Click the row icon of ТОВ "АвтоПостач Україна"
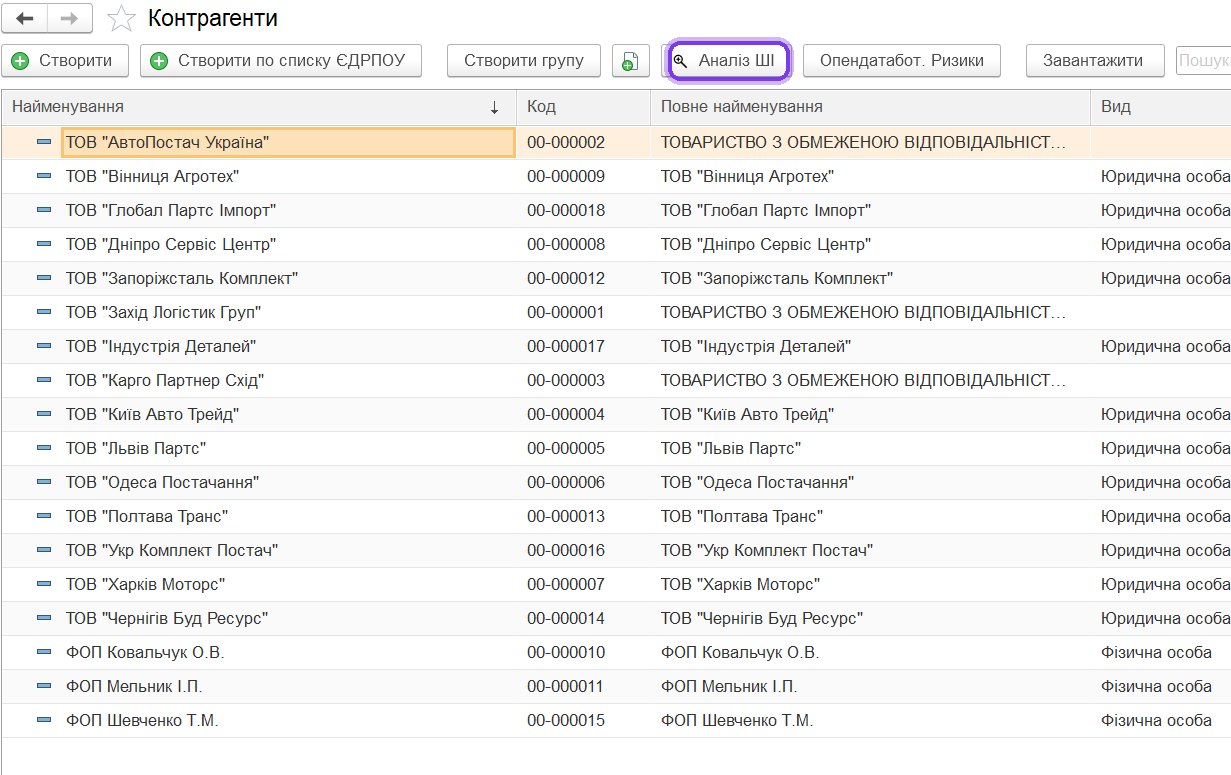The height and width of the screenshot is (775, 1231). click(x=44, y=143)
